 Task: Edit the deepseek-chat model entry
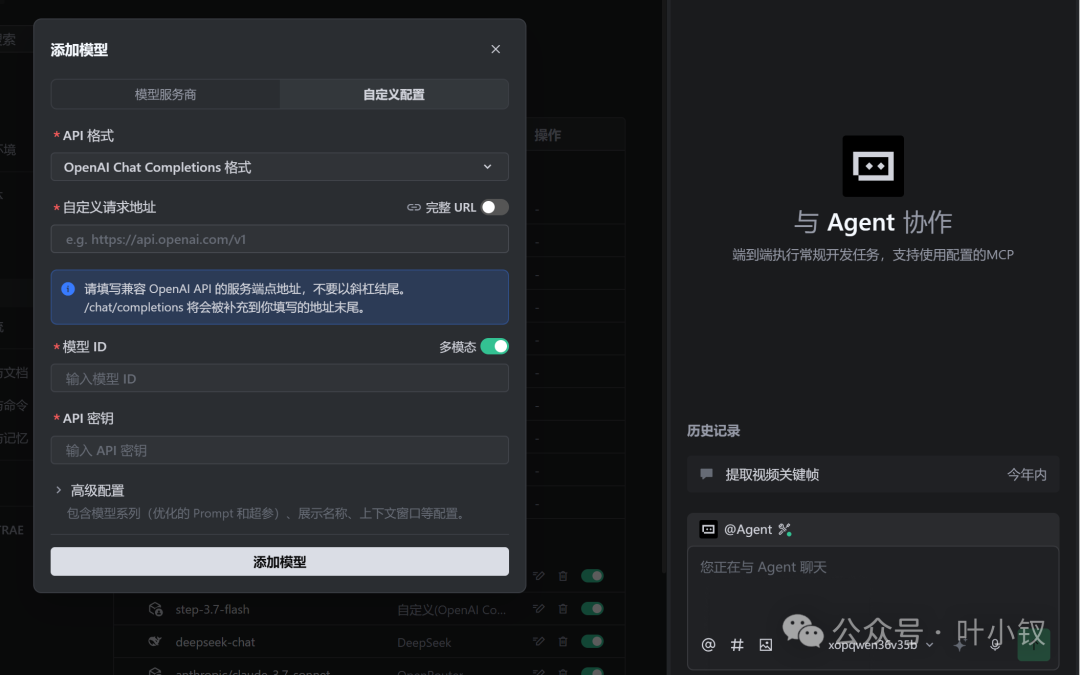point(539,642)
